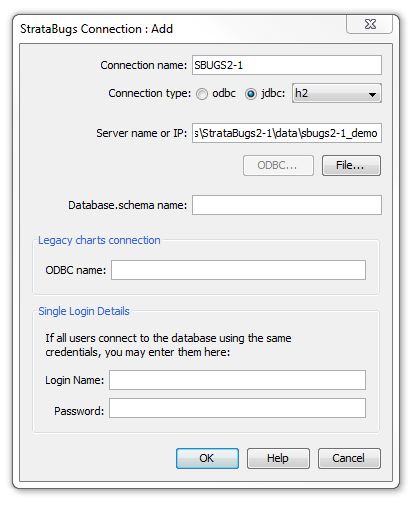Viewport: 416px width, 505px height.
Task: Open the h2 jdbc driver dropdown
Action: click(x=337, y=93)
